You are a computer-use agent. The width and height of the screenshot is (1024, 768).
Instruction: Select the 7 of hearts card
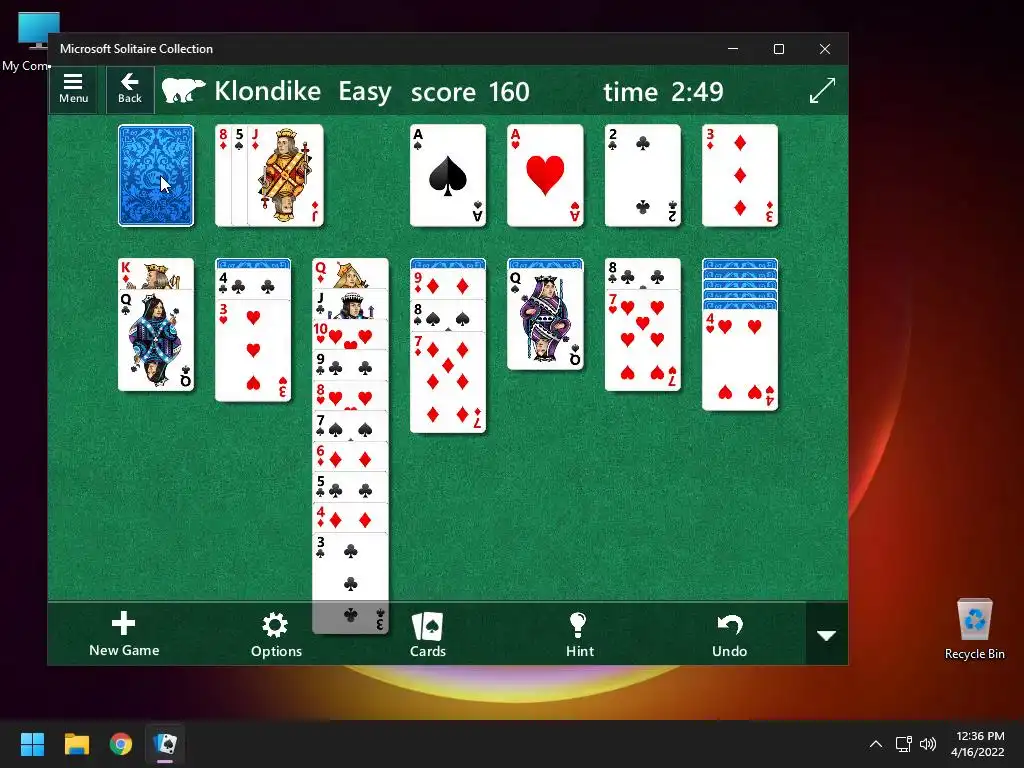(643, 340)
